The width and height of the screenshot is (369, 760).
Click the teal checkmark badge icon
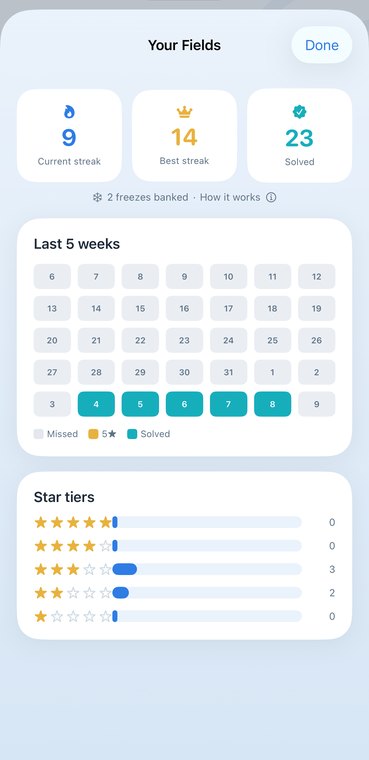pyautogui.click(x=300, y=112)
